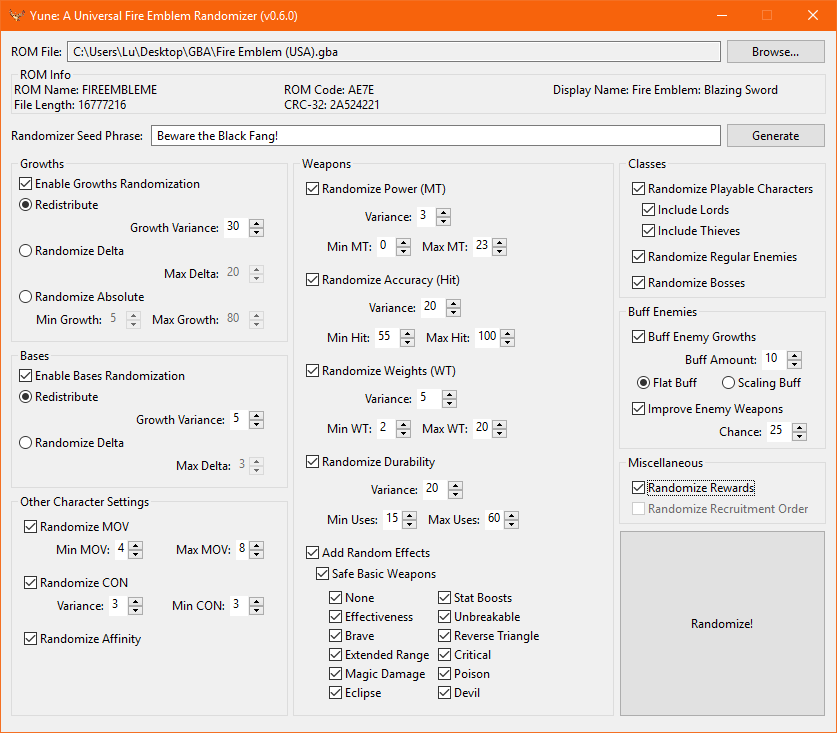The height and width of the screenshot is (733, 837).
Task: Toggle Randomize Durability checkbox
Action: tap(312, 462)
